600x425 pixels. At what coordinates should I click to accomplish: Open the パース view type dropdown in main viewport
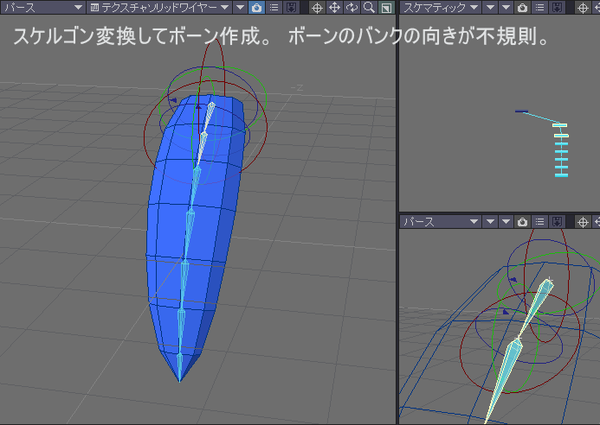42,7
